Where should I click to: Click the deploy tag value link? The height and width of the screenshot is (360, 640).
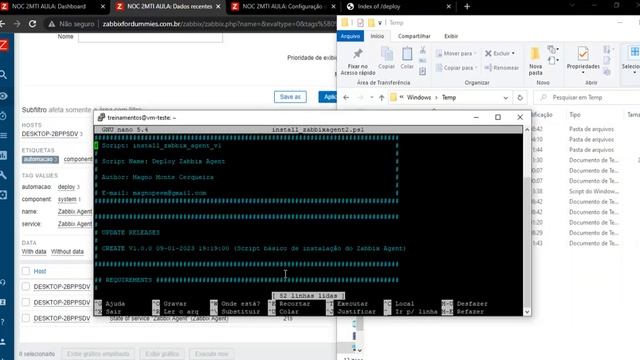[67, 187]
